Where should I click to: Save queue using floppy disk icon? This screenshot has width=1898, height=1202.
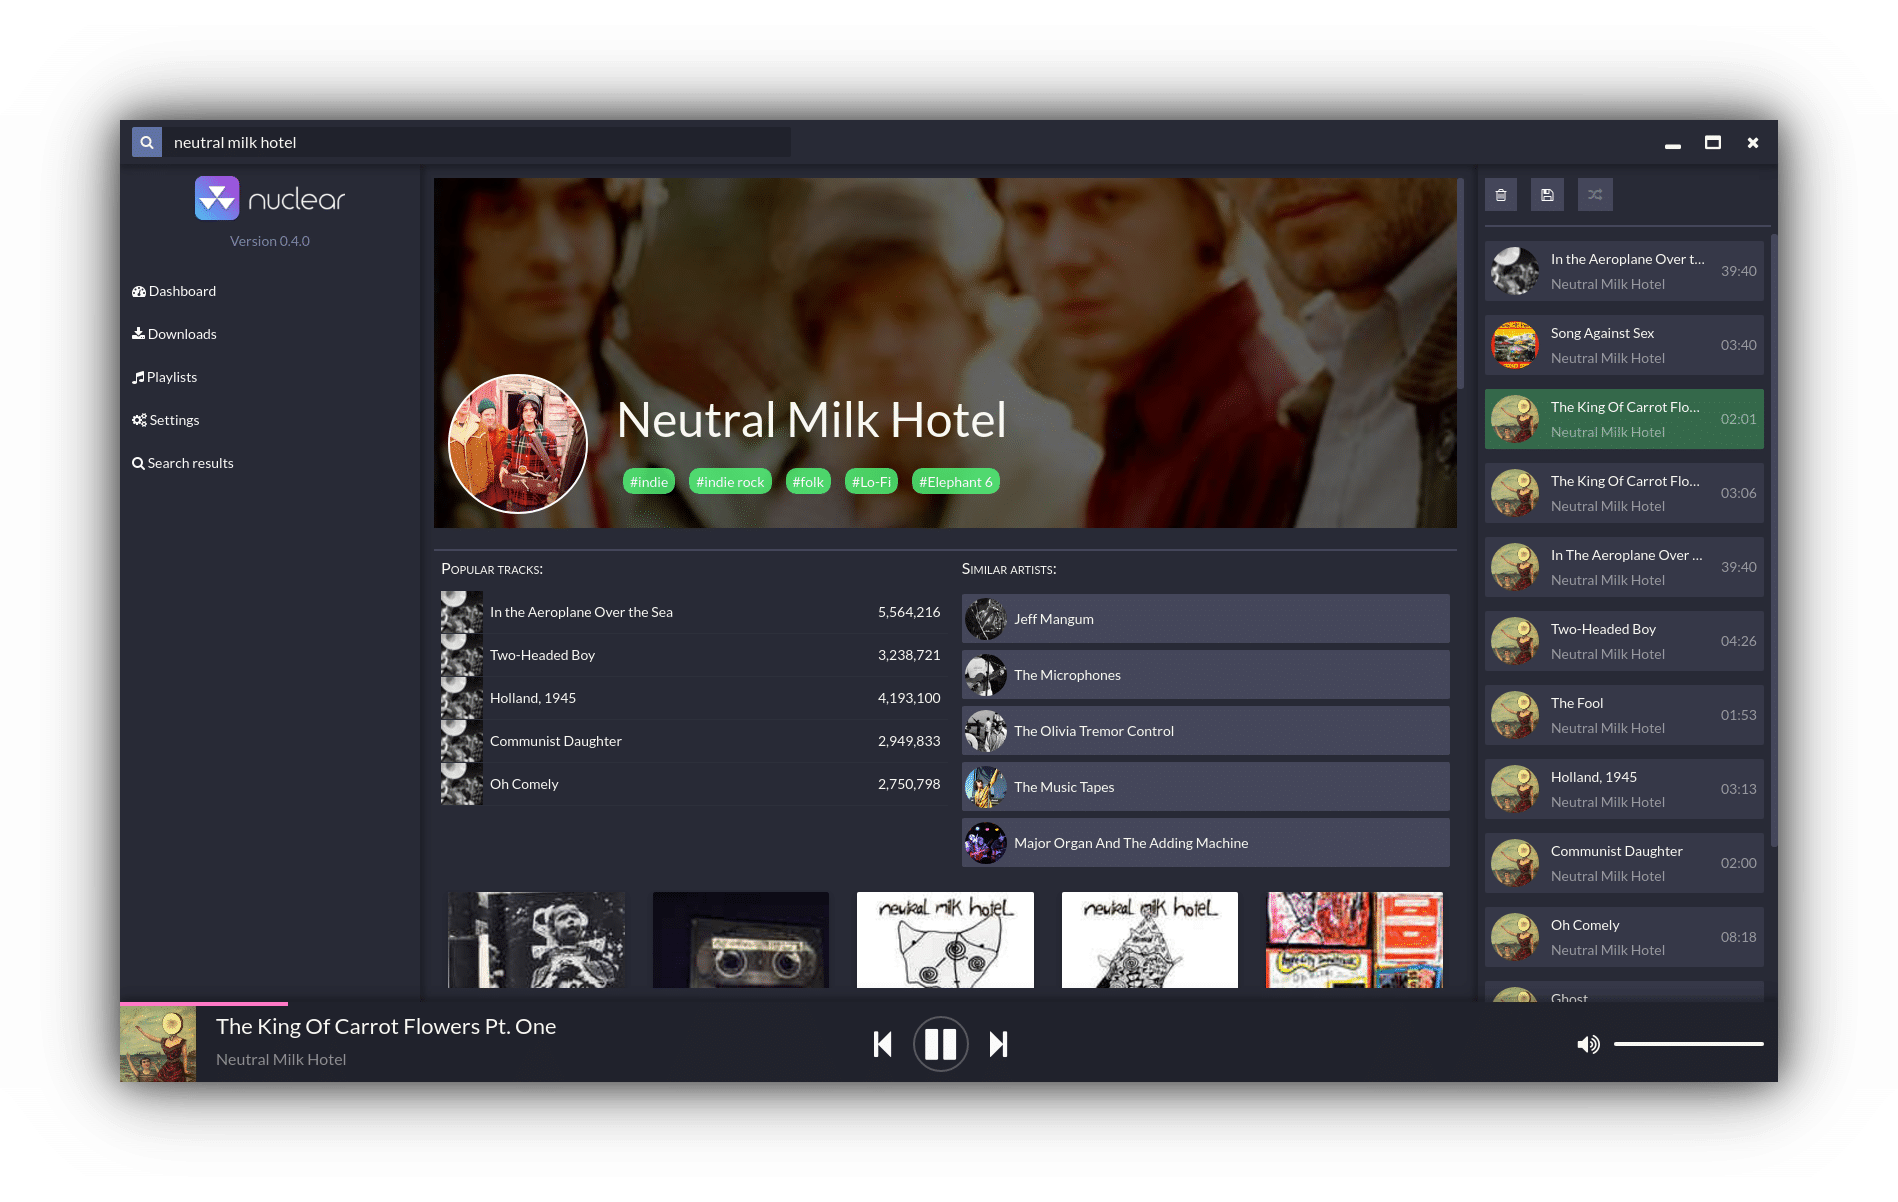click(1547, 195)
